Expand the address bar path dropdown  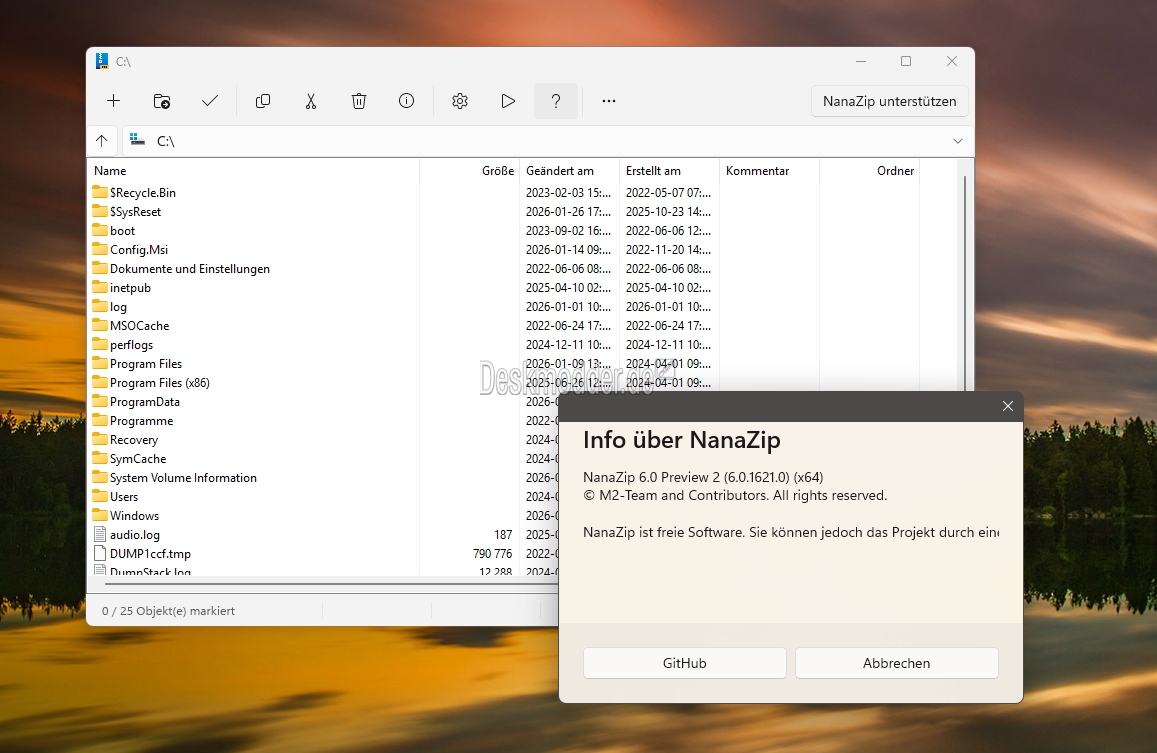pos(957,141)
